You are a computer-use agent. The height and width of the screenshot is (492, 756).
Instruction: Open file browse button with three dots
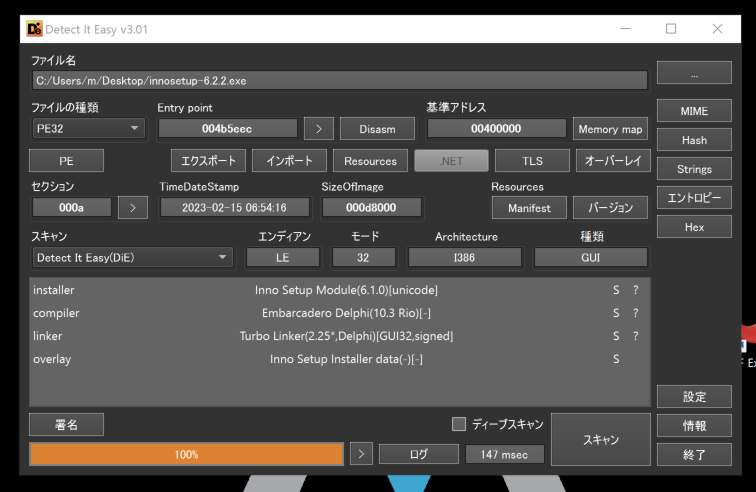point(694,73)
